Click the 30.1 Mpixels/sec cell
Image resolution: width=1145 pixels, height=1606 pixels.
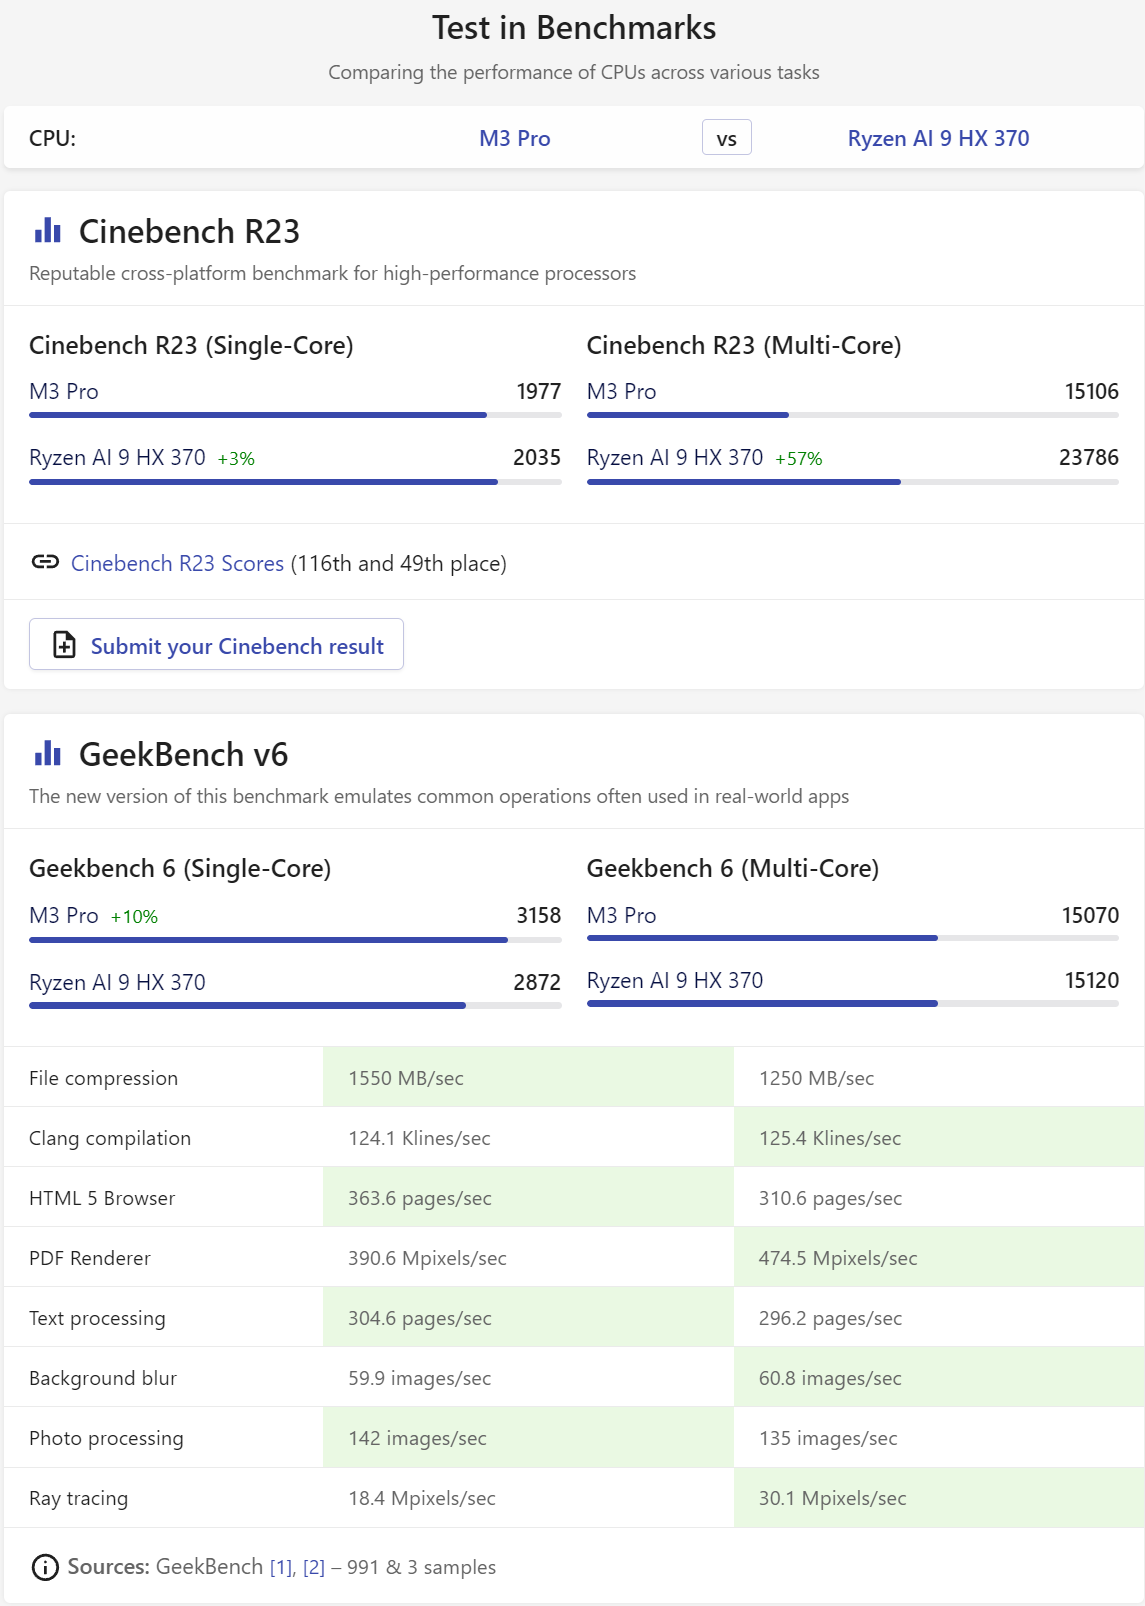coord(939,1497)
